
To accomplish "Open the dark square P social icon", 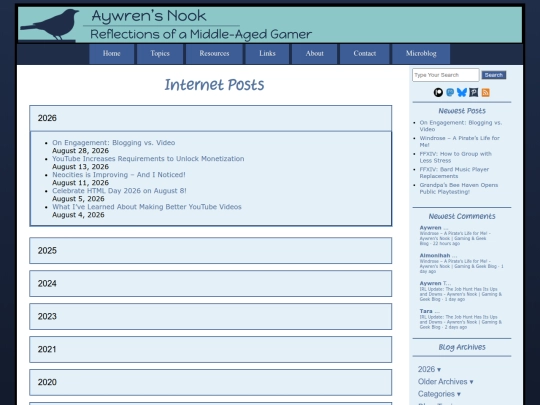I will point(474,92).
